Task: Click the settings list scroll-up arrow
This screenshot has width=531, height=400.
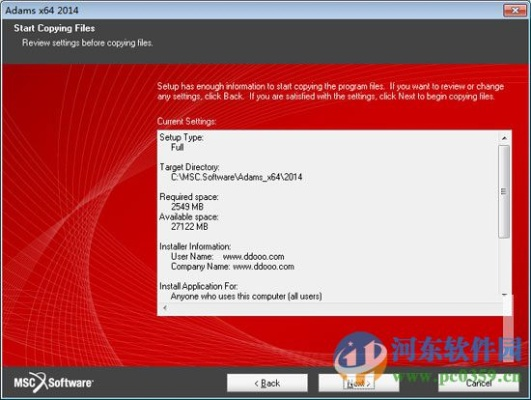Action: (x=504, y=138)
